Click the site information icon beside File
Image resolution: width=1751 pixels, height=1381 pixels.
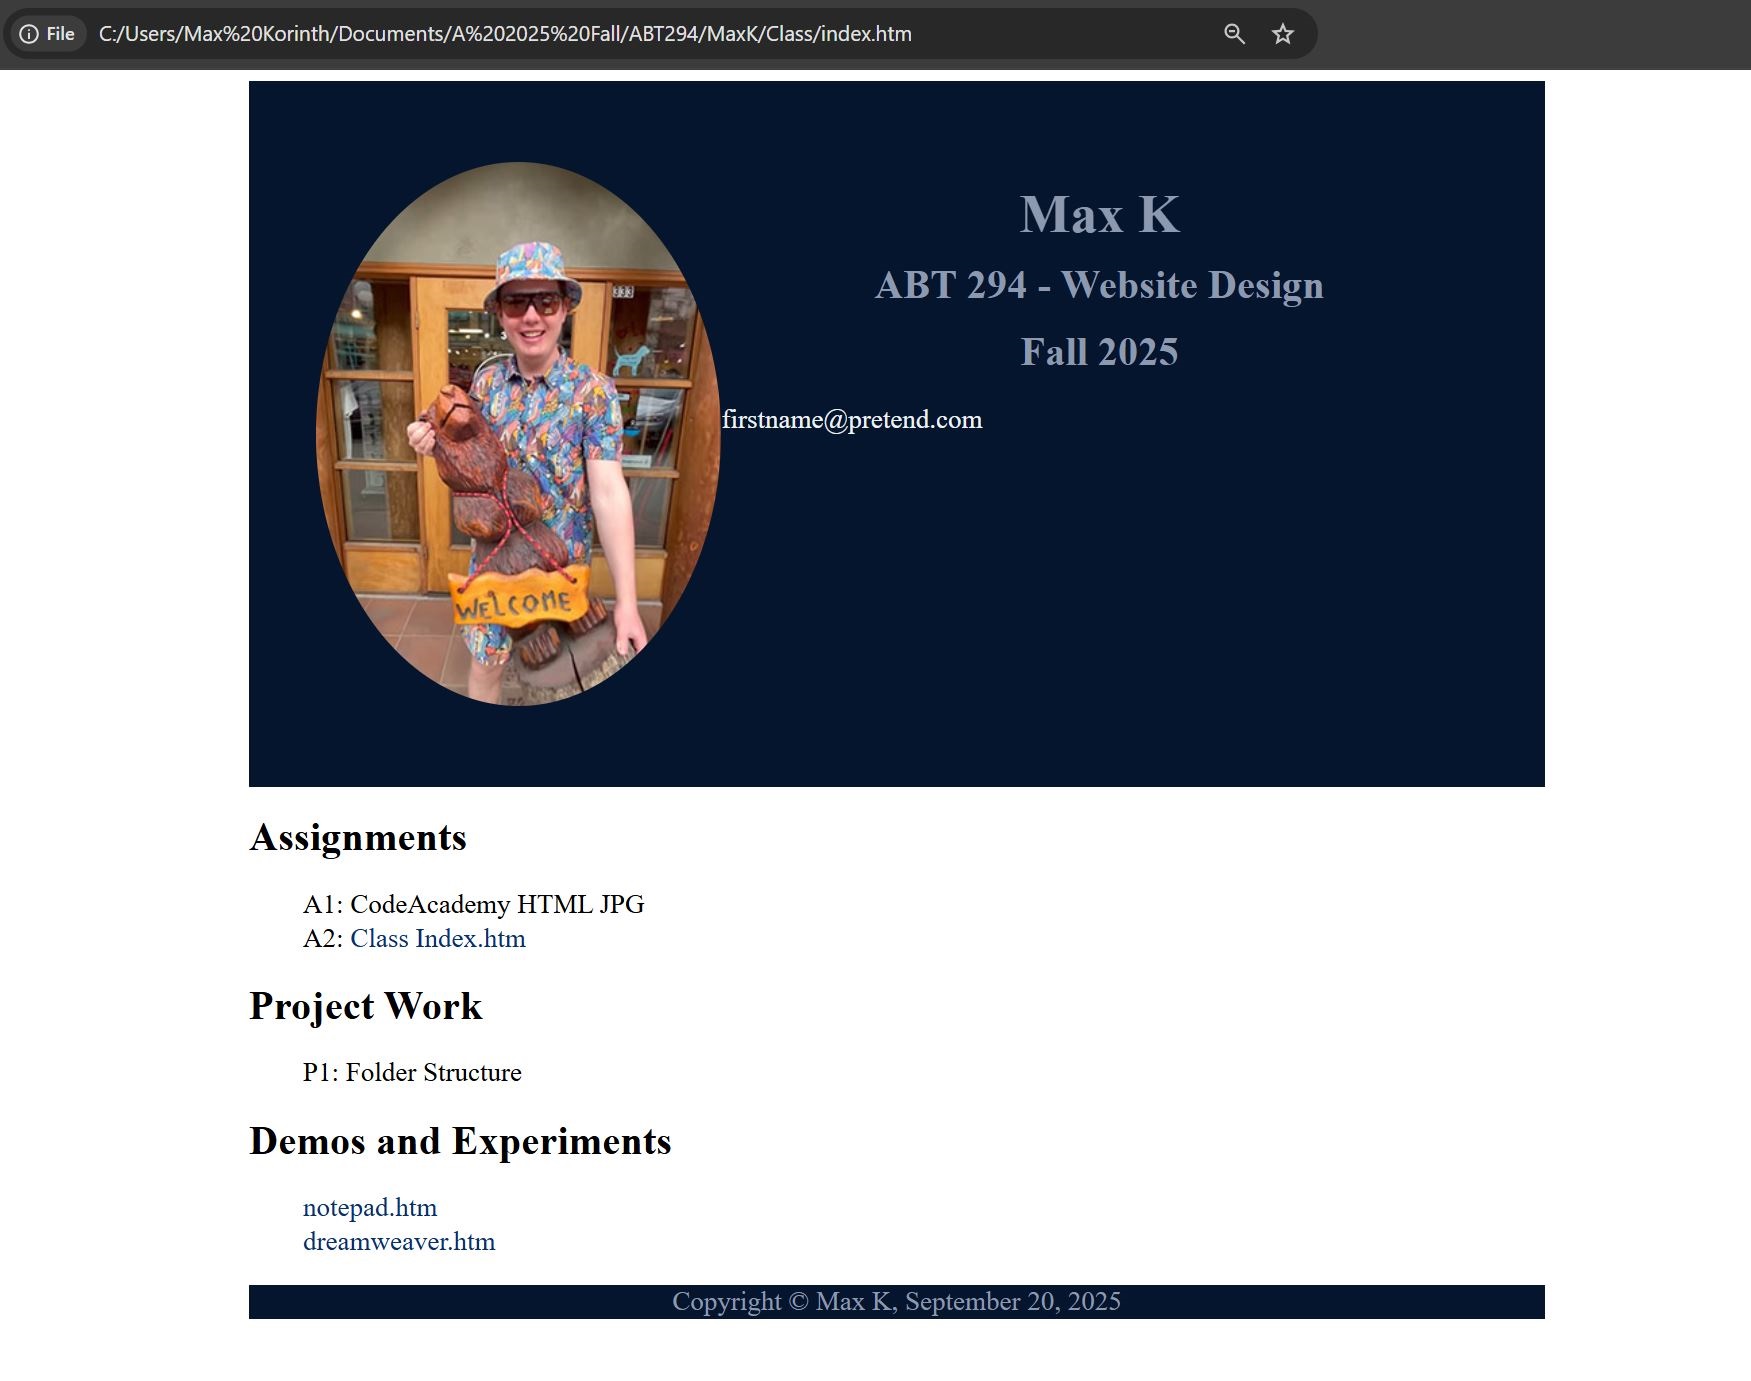point(29,34)
